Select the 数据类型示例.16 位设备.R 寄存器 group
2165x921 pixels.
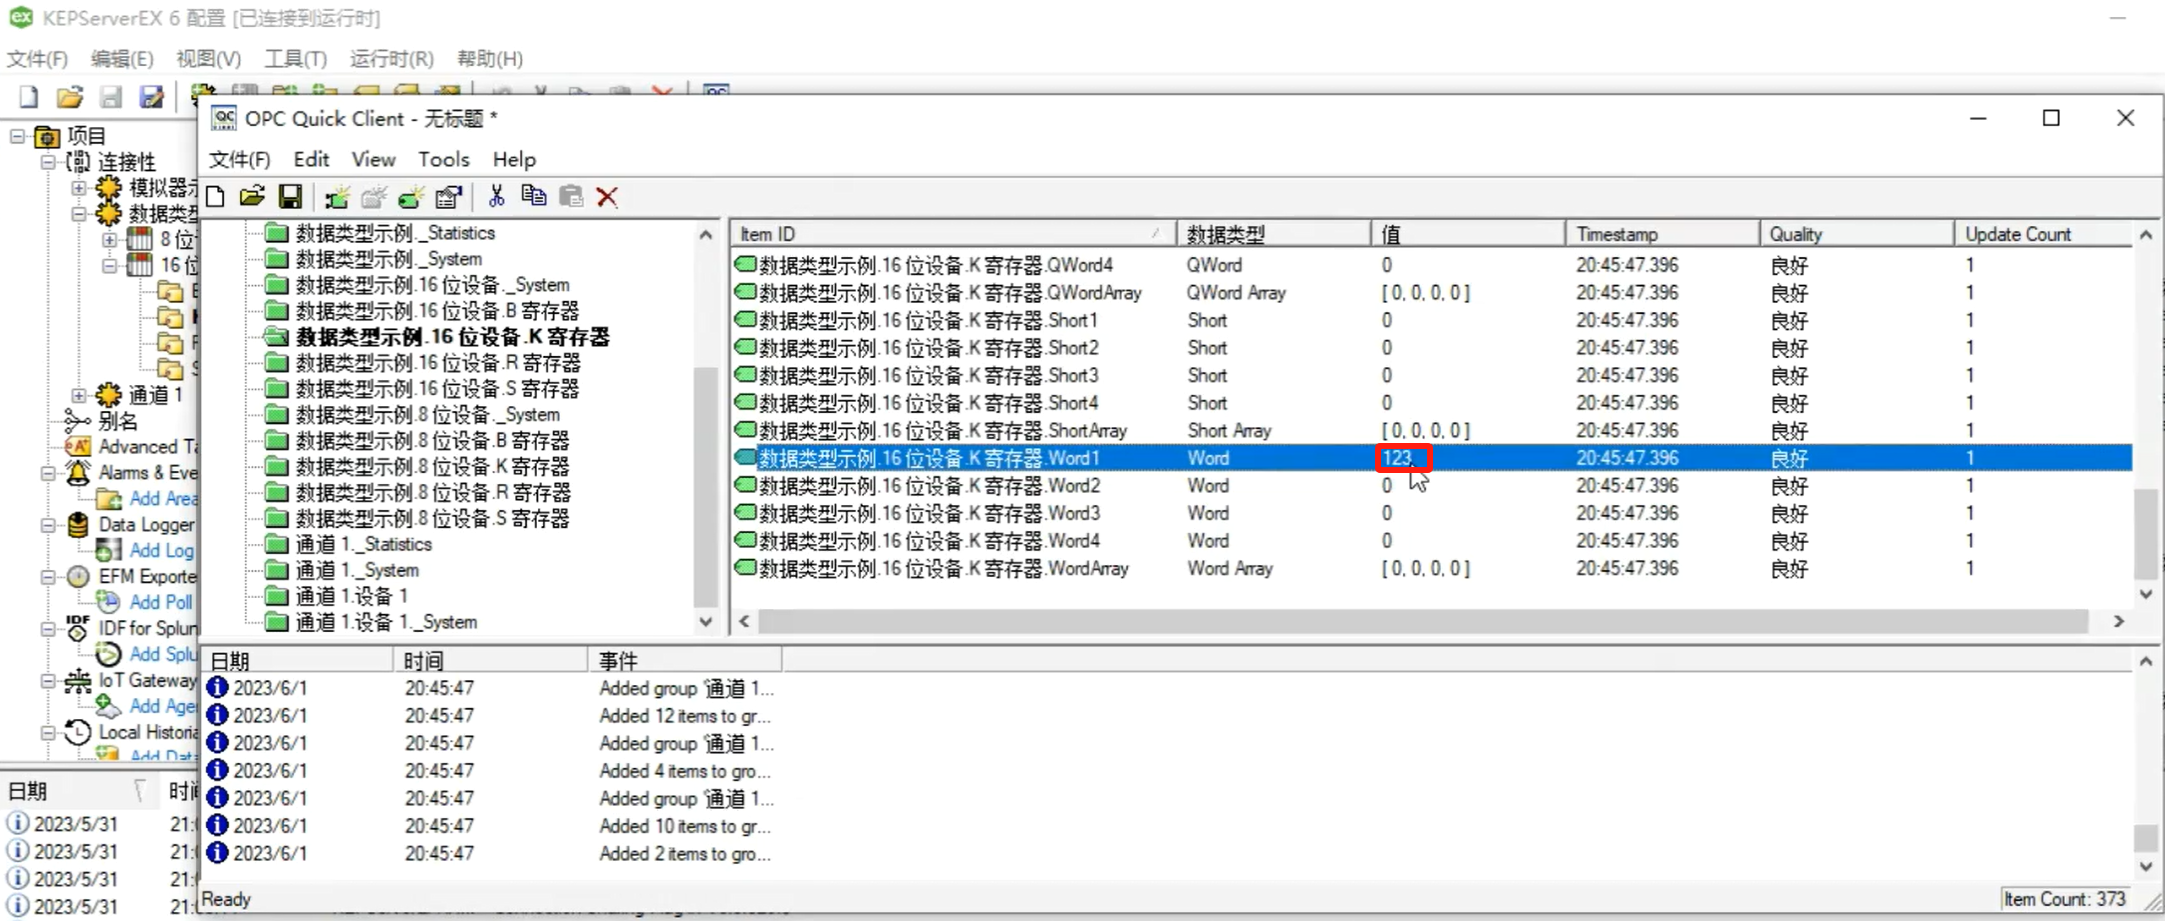coord(437,363)
